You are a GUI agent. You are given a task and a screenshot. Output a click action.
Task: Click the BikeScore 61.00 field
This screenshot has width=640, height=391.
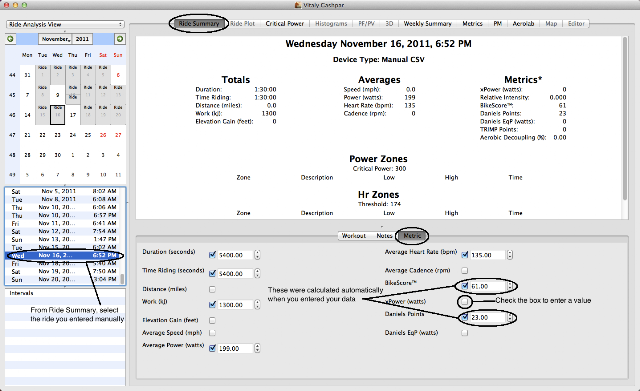pos(488,286)
